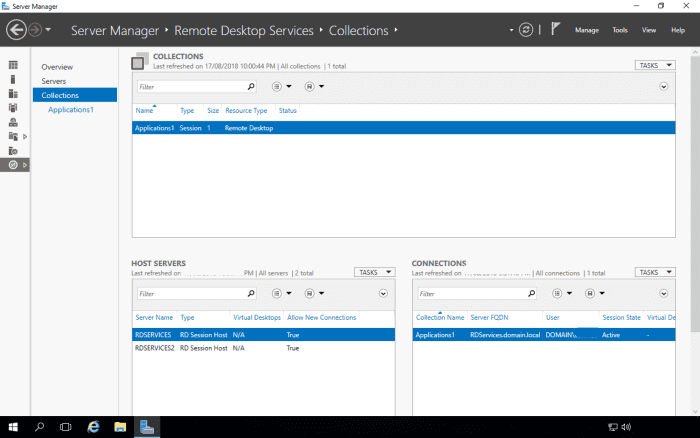Image resolution: width=700 pixels, height=438 pixels.
Task: Select the Remote Desktop Services sidebar icon
Action: coord(13,165)
